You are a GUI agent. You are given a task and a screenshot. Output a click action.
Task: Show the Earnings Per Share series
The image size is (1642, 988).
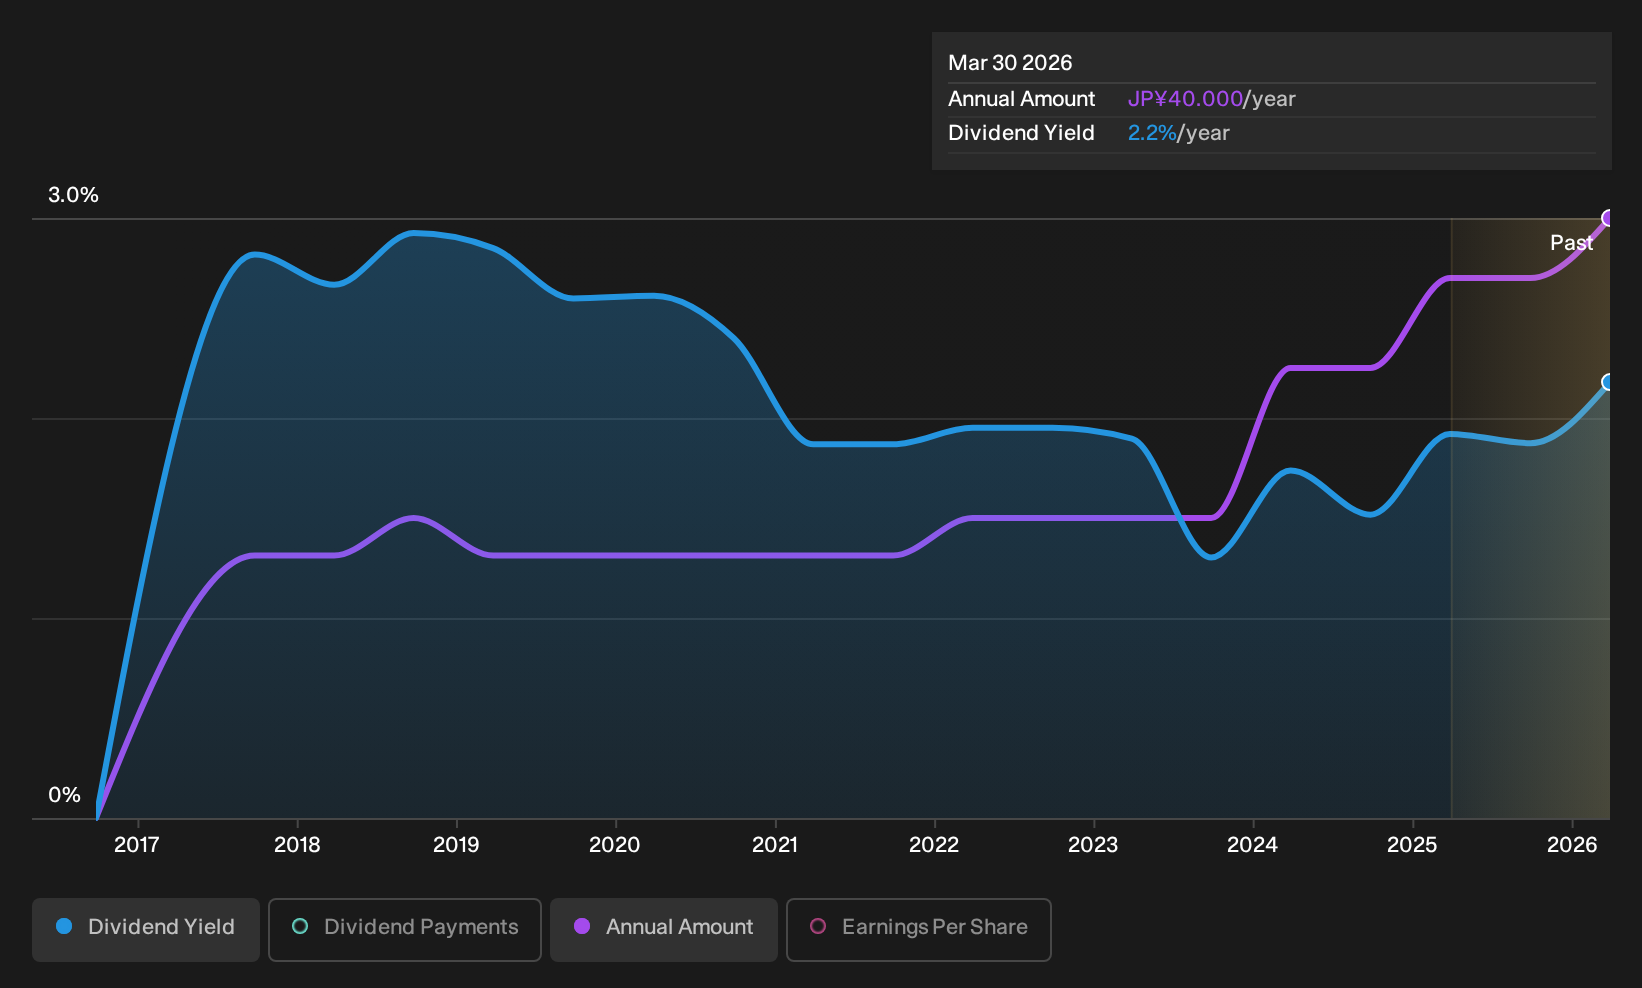919,929
